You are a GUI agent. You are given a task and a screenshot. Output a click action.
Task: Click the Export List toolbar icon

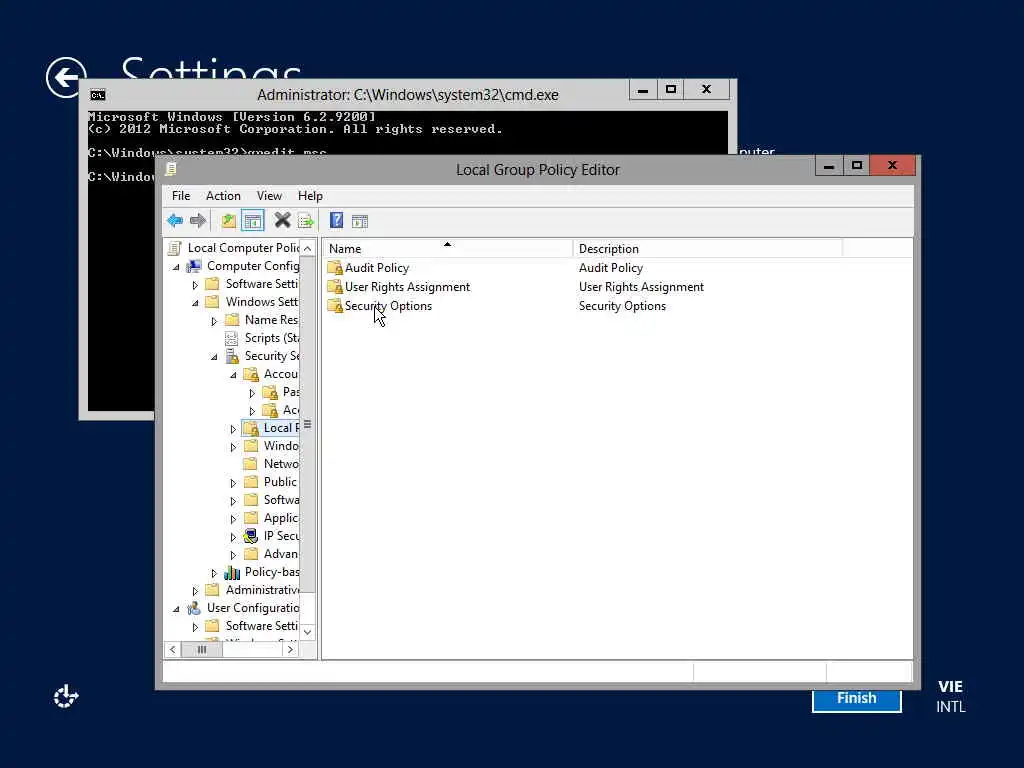pos(306,221)
